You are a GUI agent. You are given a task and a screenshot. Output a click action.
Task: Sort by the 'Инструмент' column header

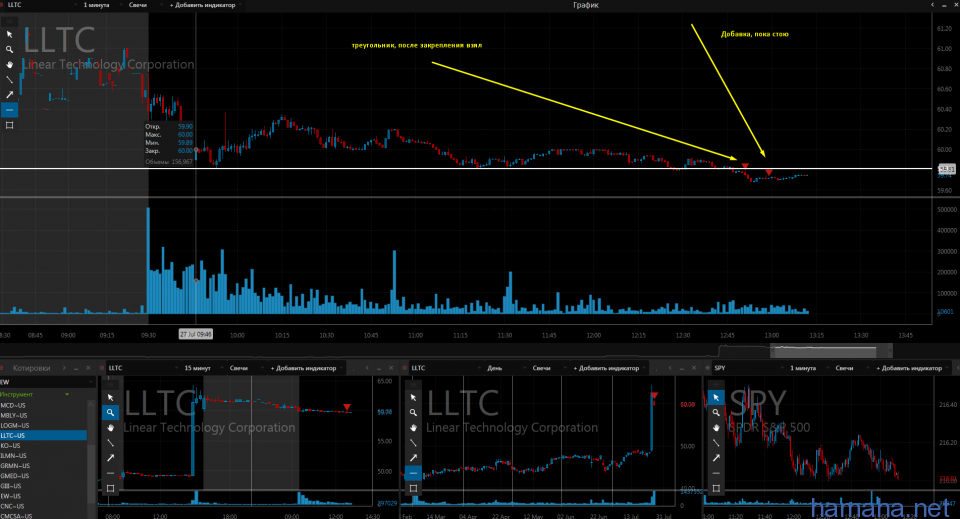34,394
